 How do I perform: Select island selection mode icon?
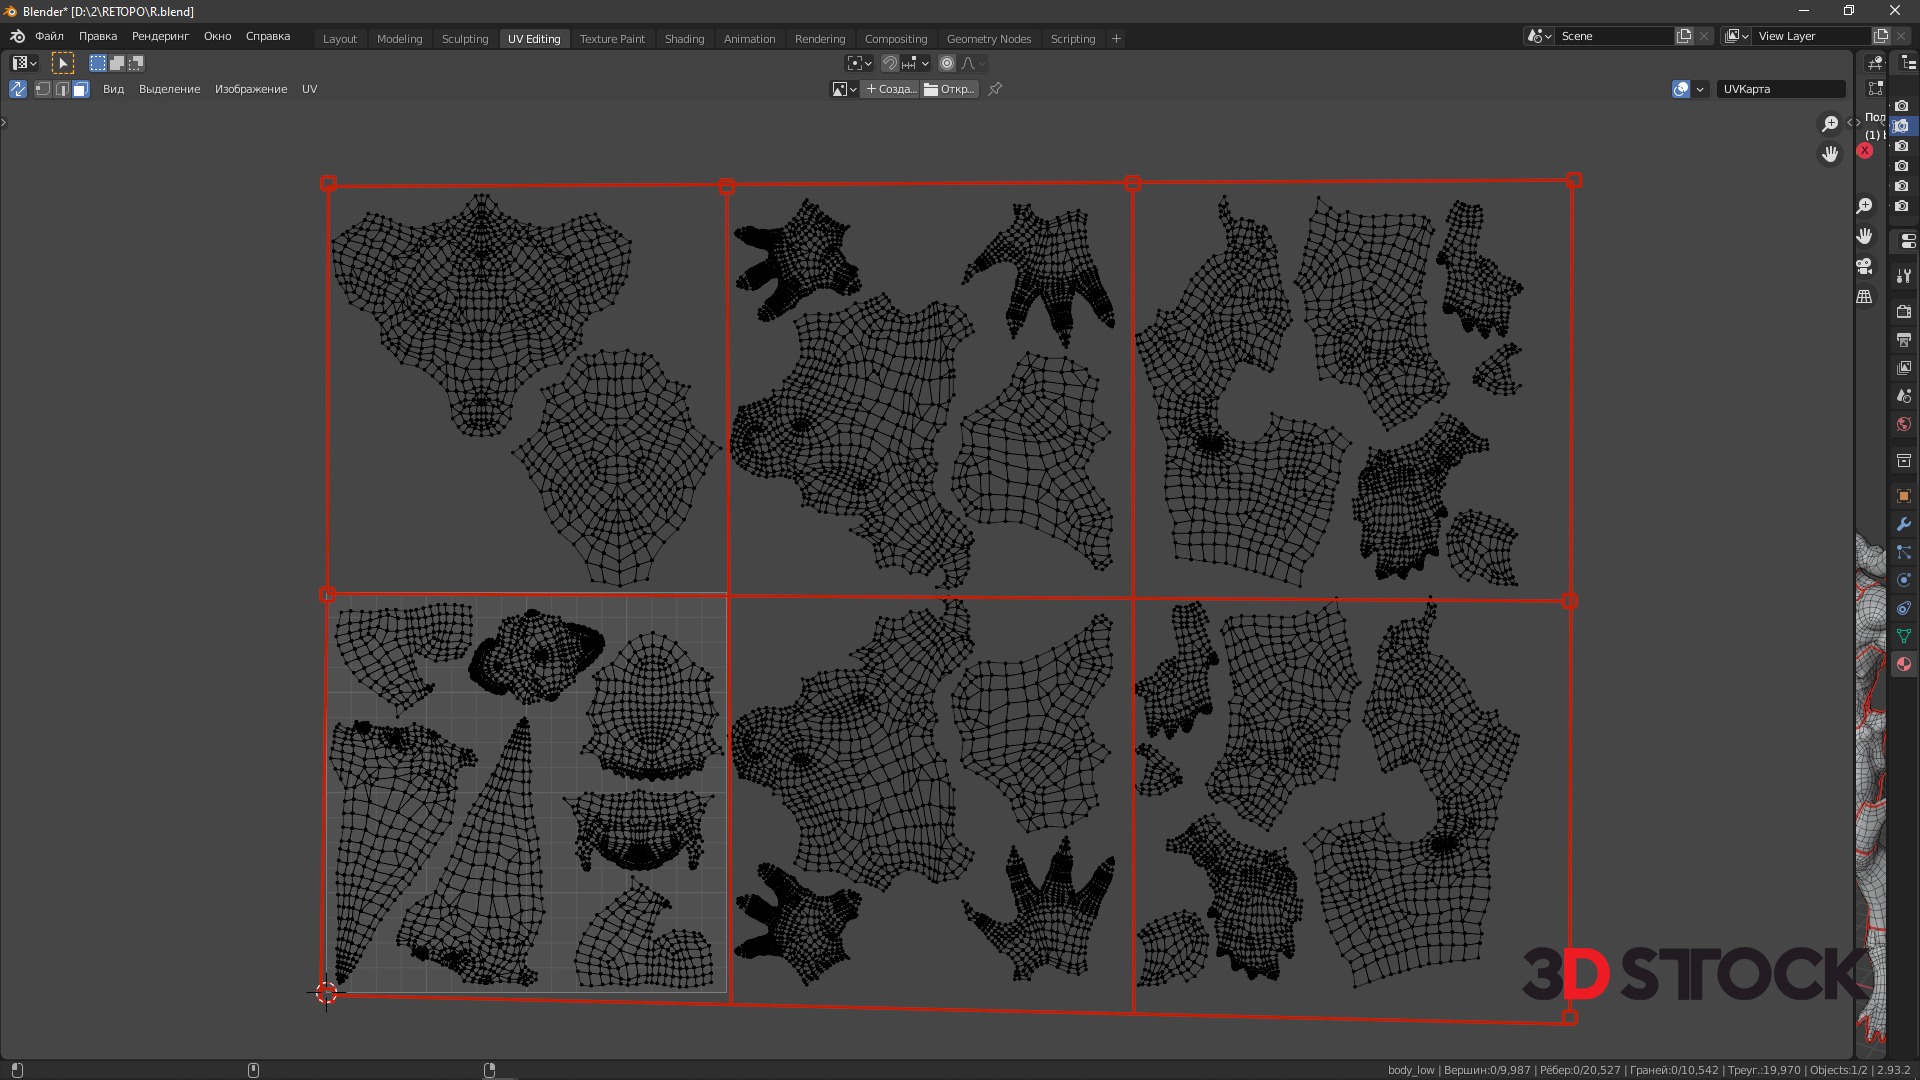pyautogui.click(x=81, y=89)
